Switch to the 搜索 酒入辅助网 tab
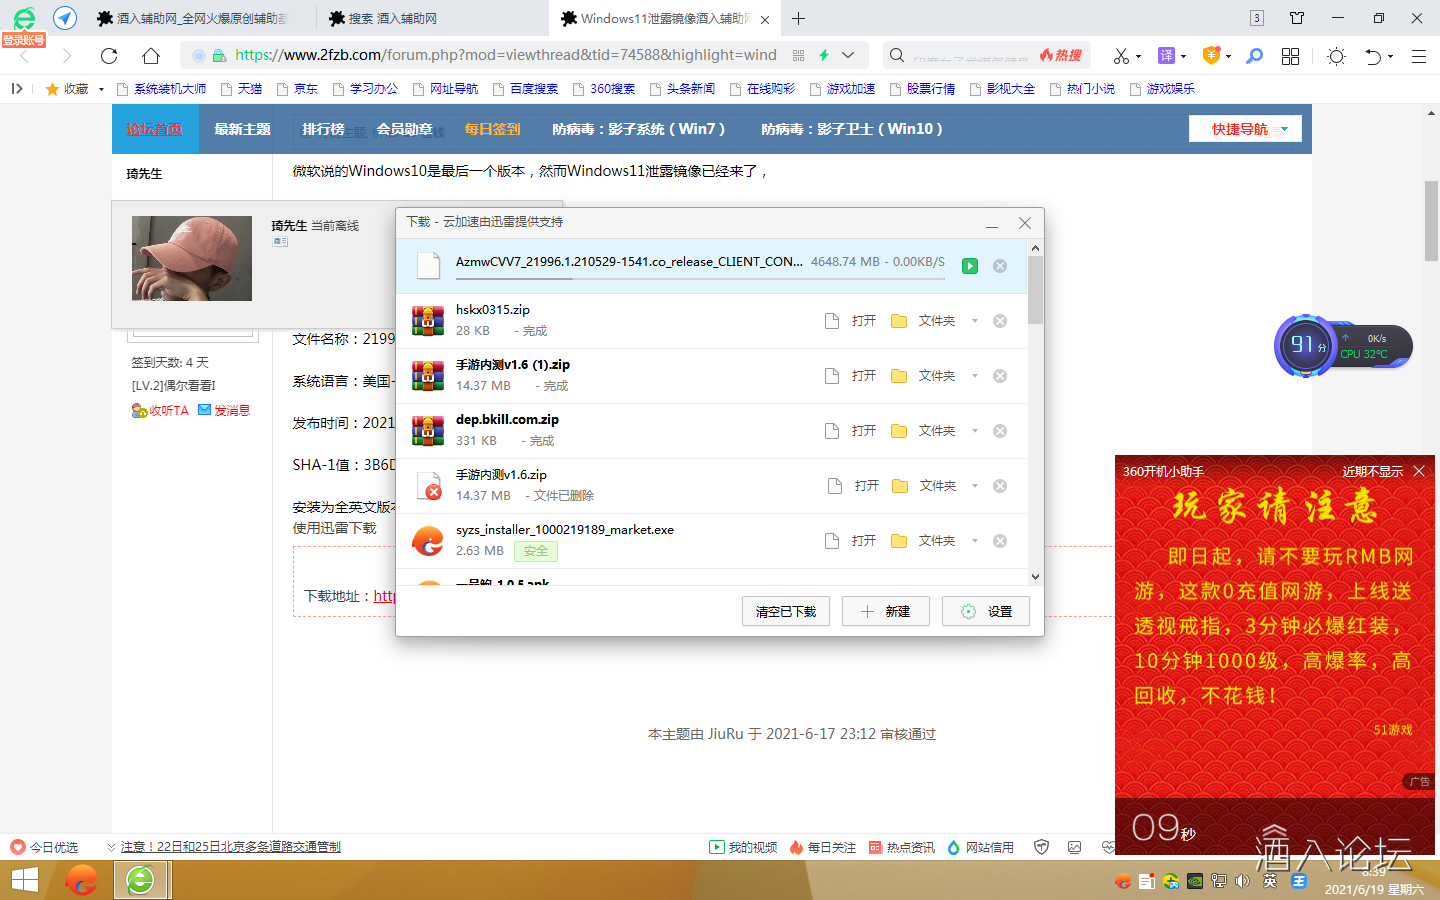The image size is (1440, 900). [x=392, y=18]
